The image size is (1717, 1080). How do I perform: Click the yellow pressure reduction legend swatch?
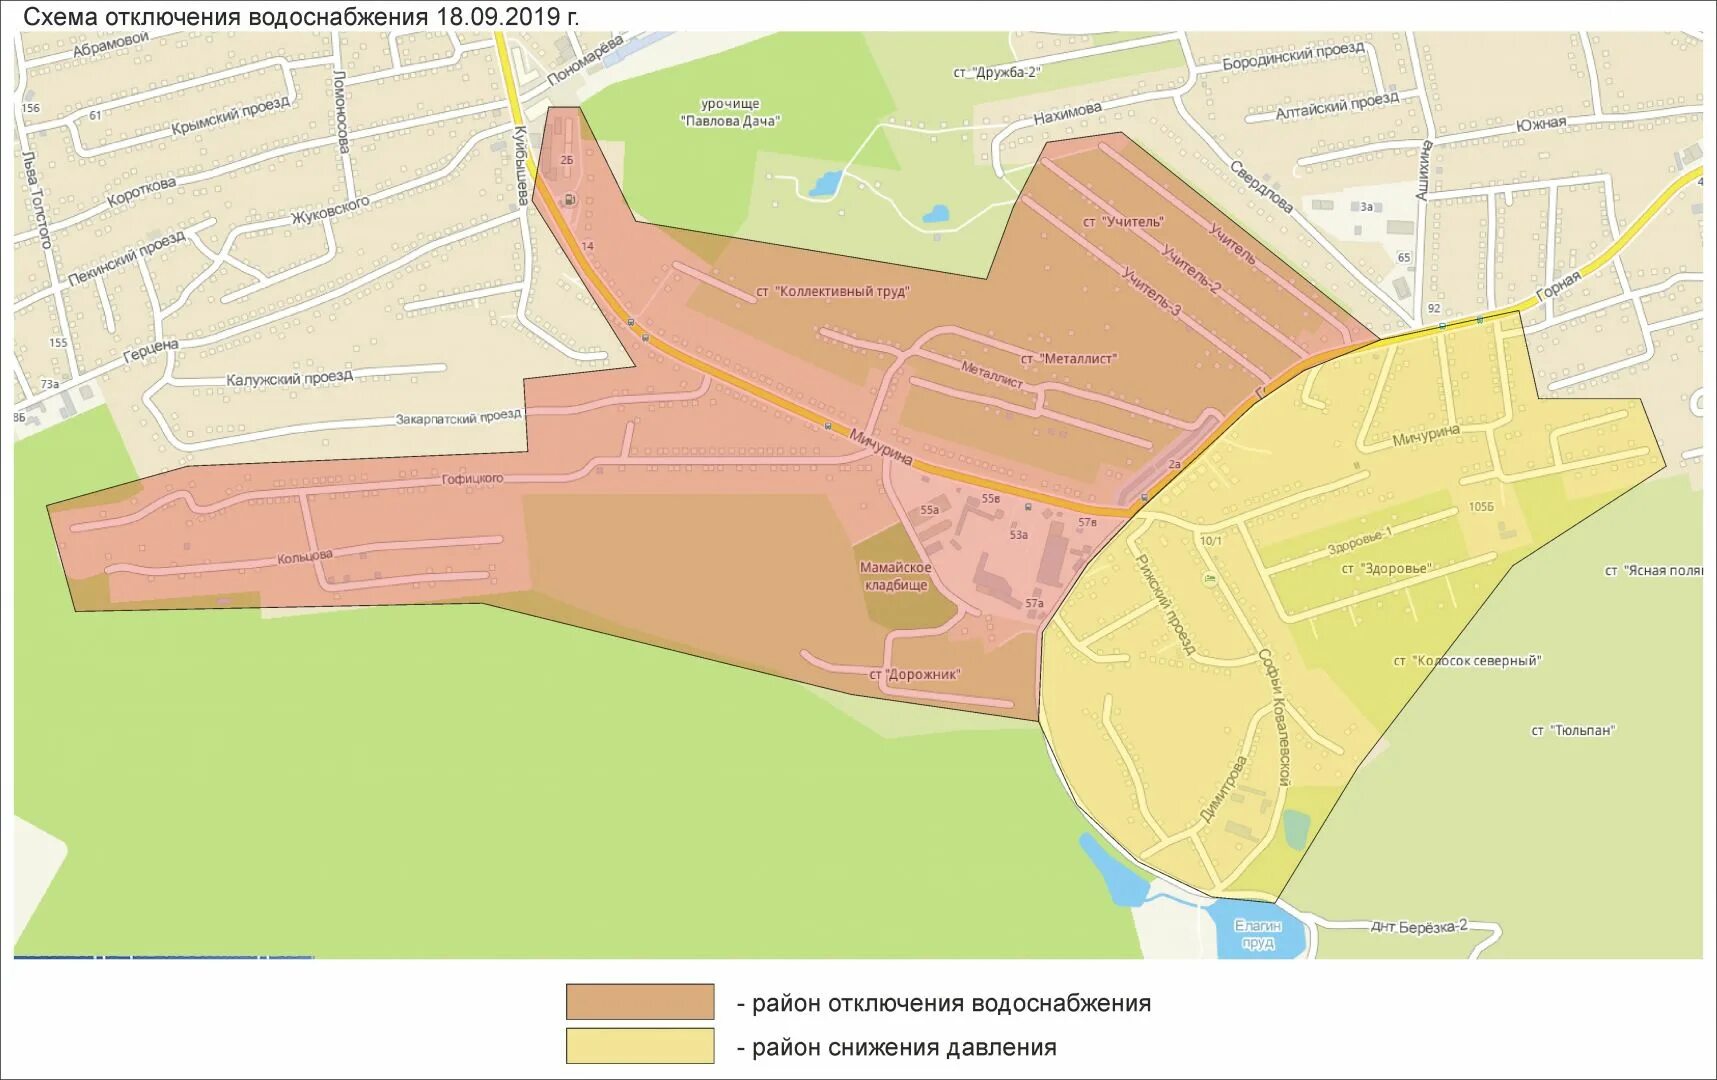pyautogui.click(x=640, y=1046)
